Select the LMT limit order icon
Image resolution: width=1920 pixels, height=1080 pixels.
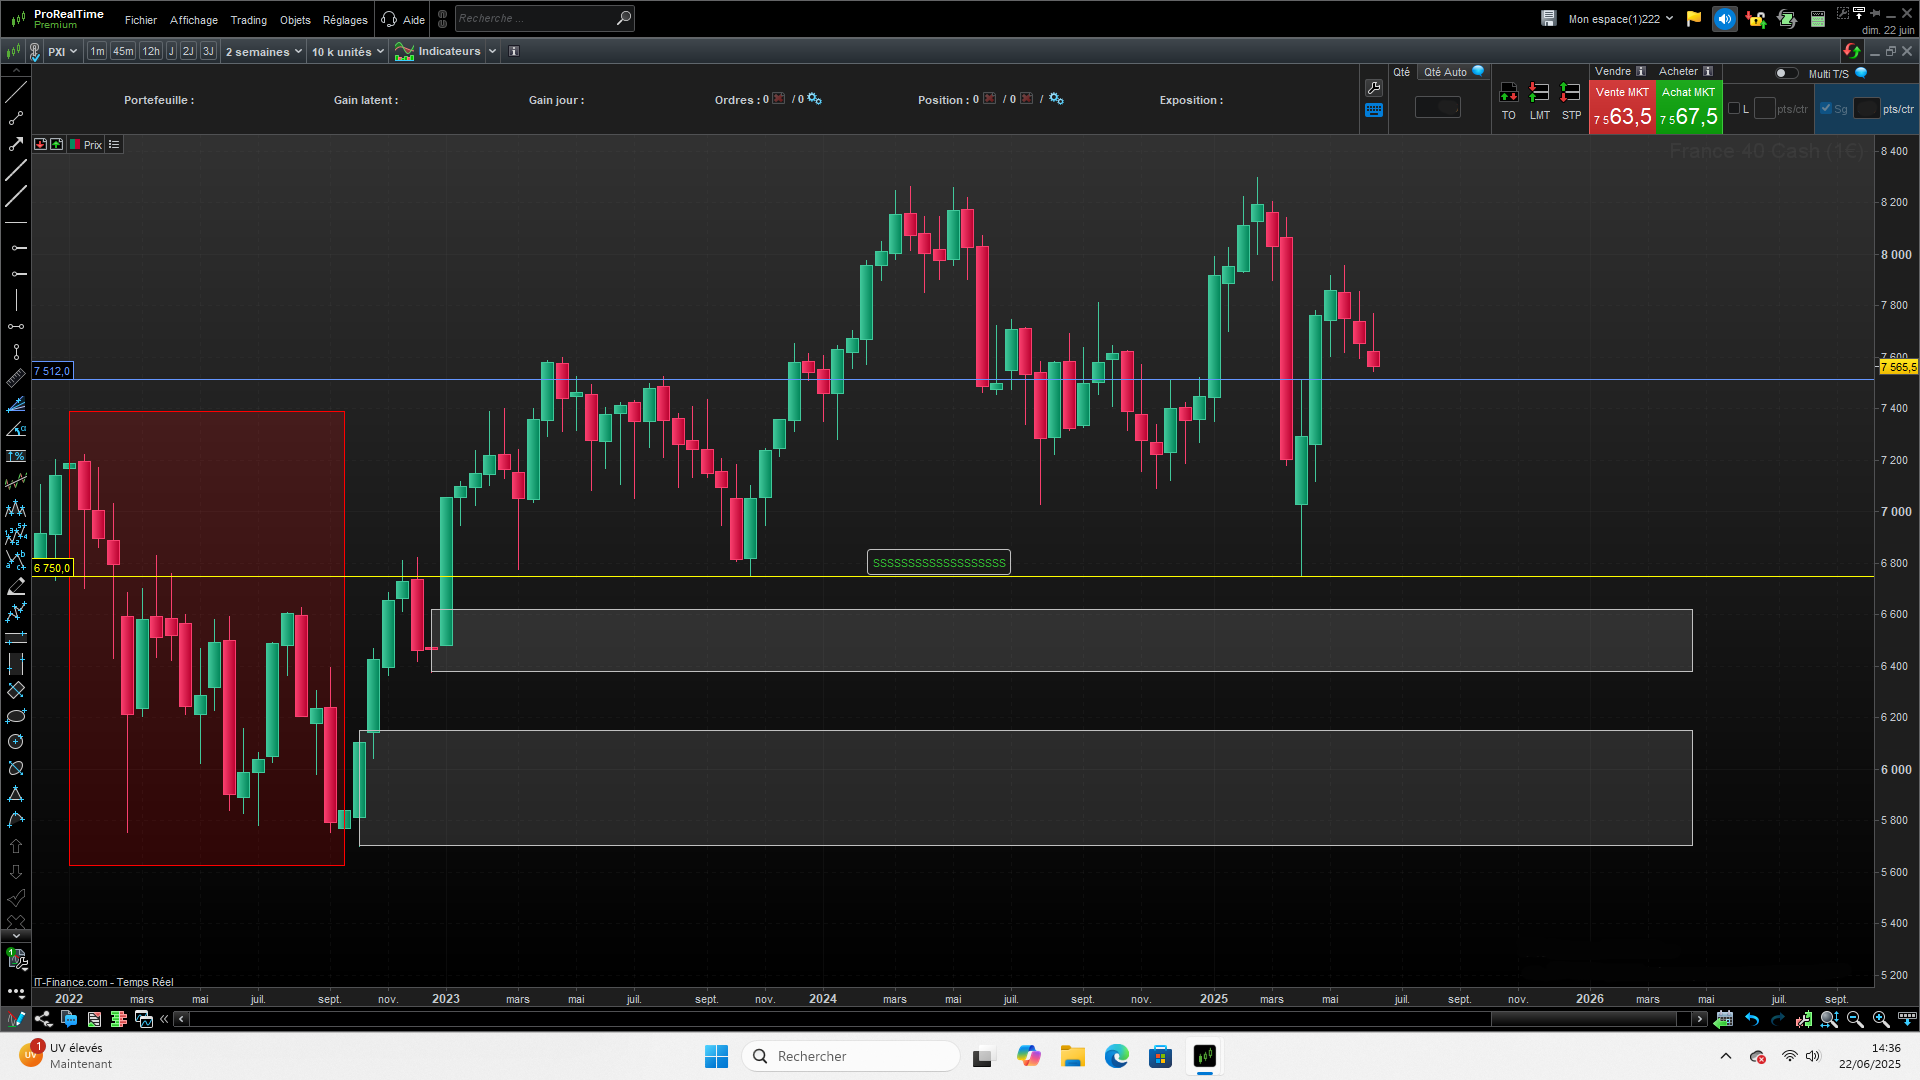1539,94
